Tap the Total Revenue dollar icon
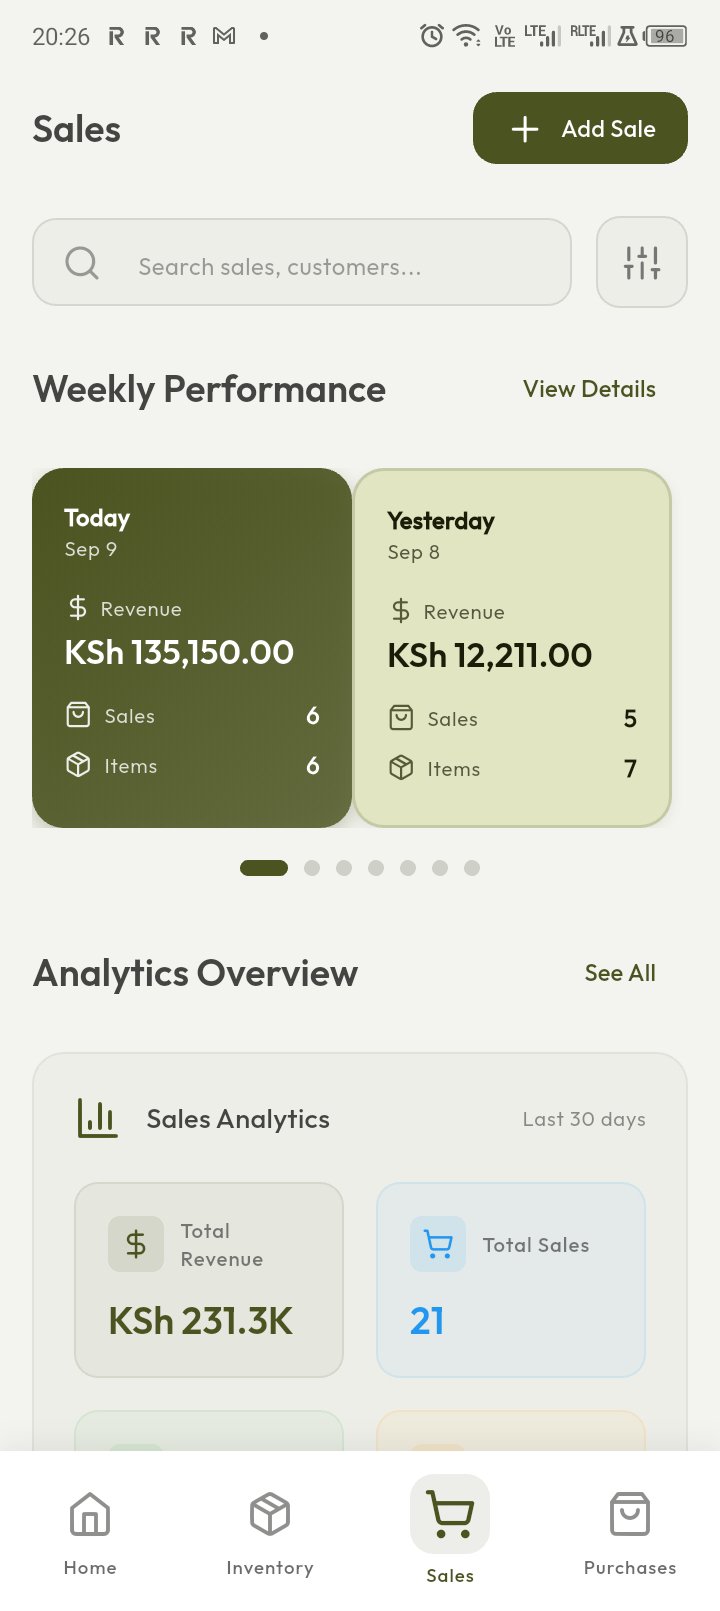 point(136,1244)
